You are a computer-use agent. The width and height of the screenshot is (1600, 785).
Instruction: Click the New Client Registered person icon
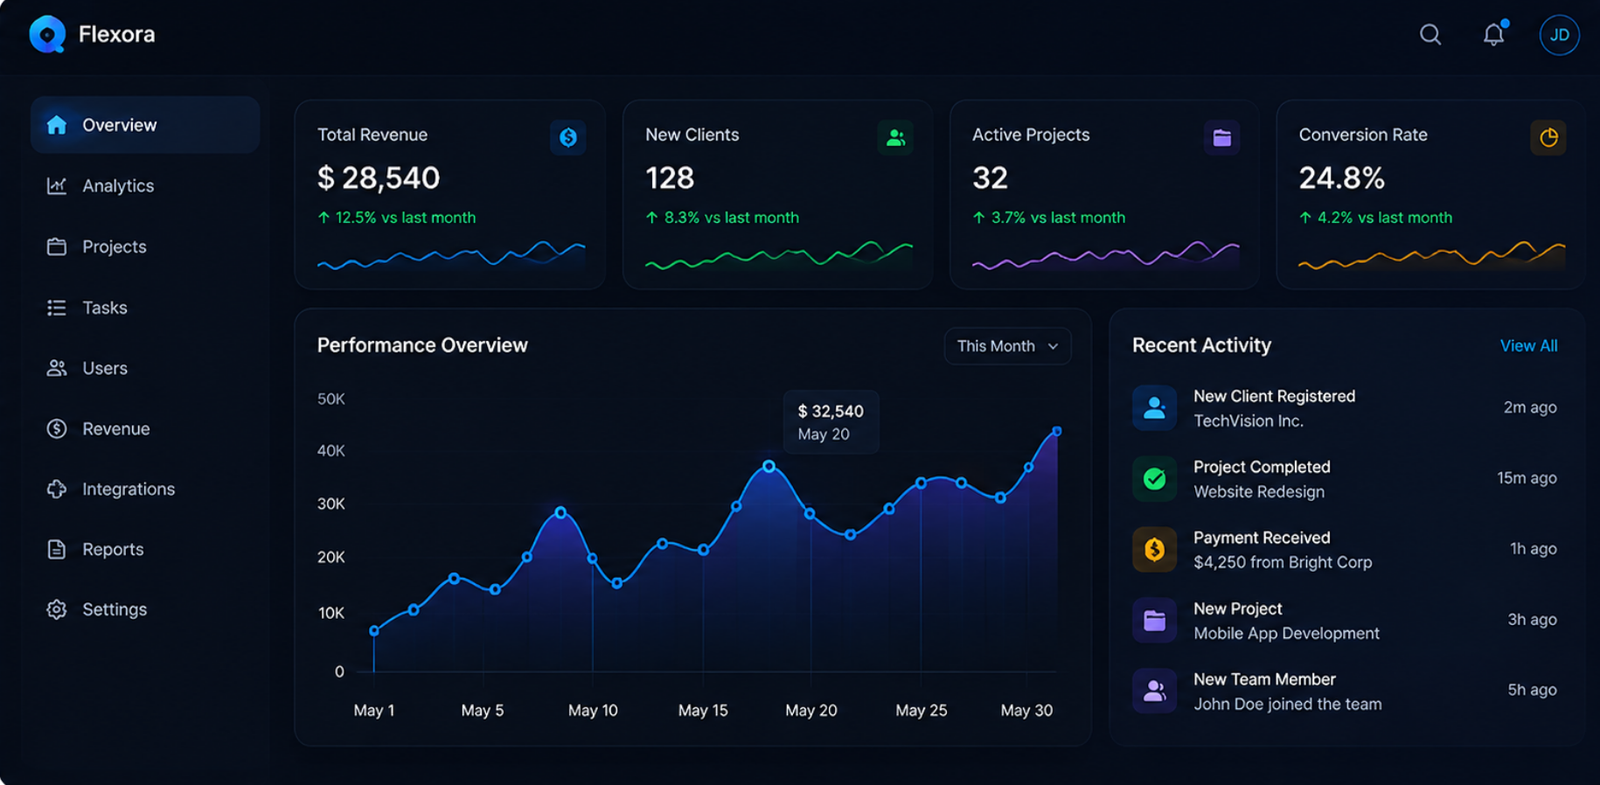1154,408
